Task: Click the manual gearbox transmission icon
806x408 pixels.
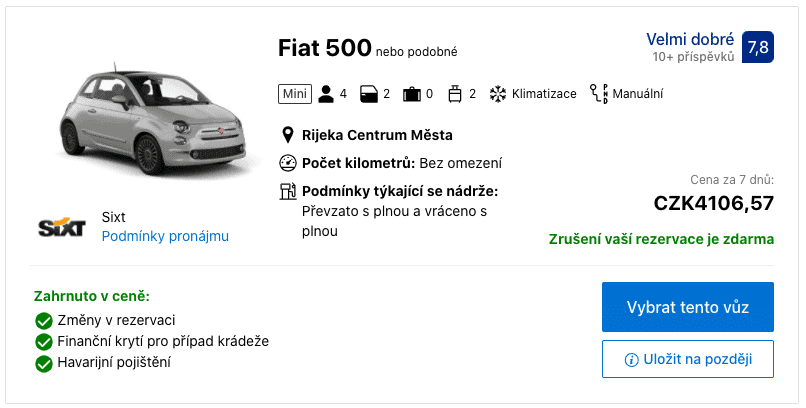Action: (x=599, y=94)
